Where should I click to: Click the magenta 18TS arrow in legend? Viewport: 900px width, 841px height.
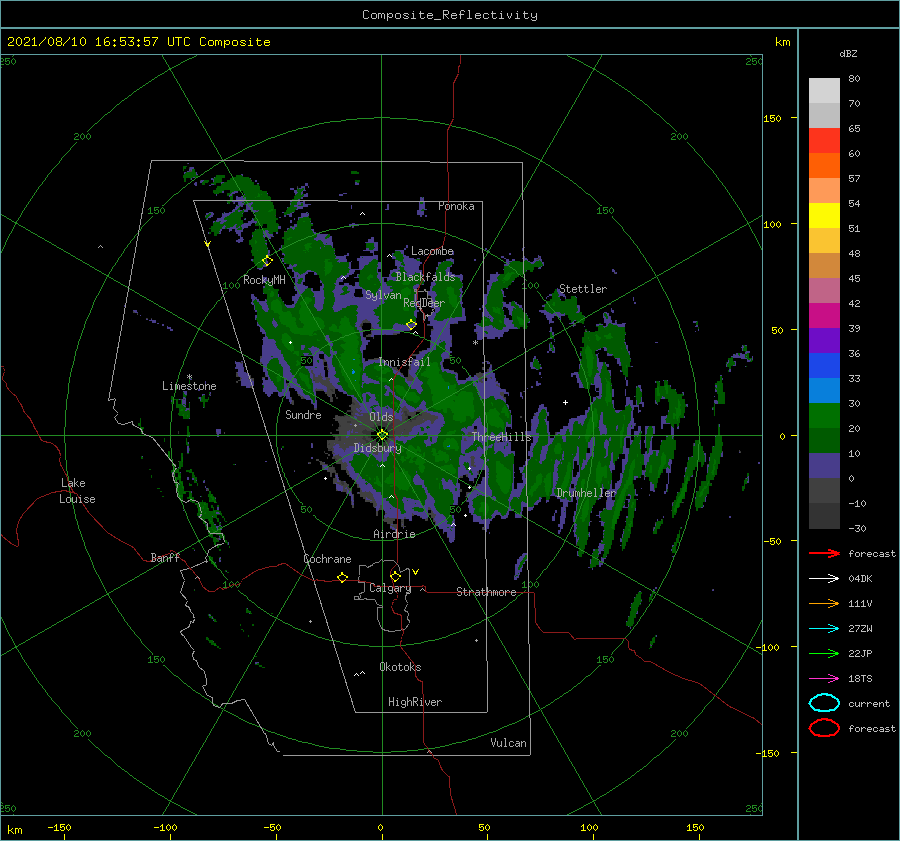[824, 679]
